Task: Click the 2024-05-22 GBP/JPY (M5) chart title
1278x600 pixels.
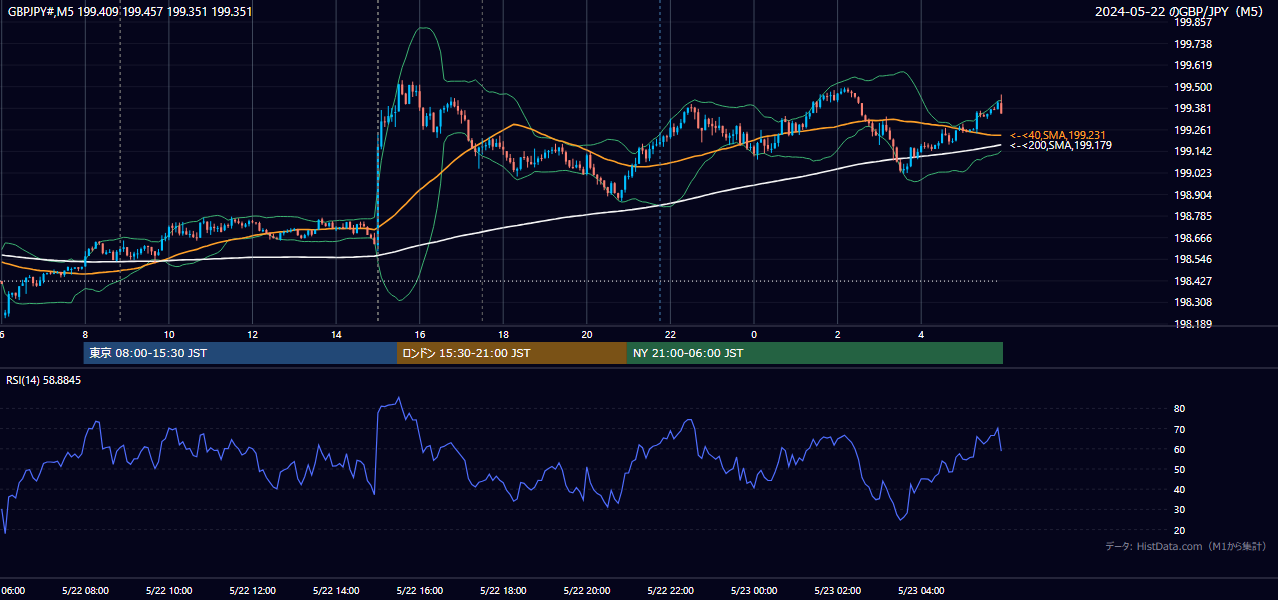Action: 1181,12
